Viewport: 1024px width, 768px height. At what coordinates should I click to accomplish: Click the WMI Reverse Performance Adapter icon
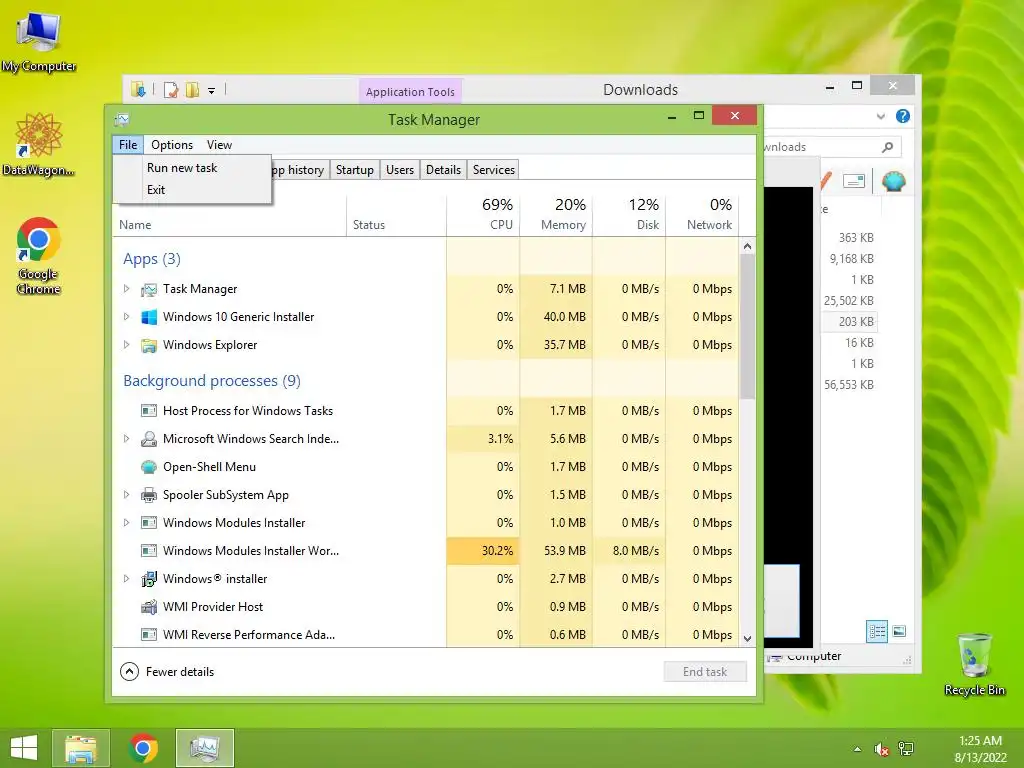tap(149, 635)
